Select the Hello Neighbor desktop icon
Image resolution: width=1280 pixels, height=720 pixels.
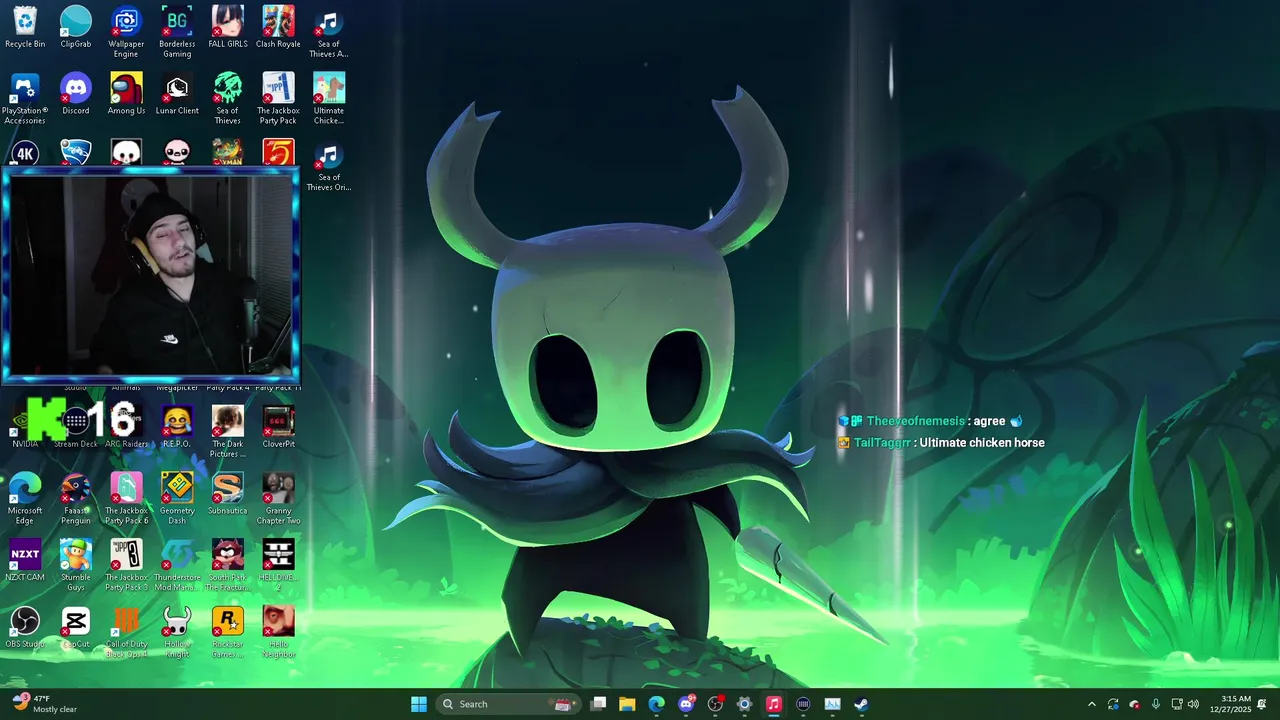coord(278,633)
